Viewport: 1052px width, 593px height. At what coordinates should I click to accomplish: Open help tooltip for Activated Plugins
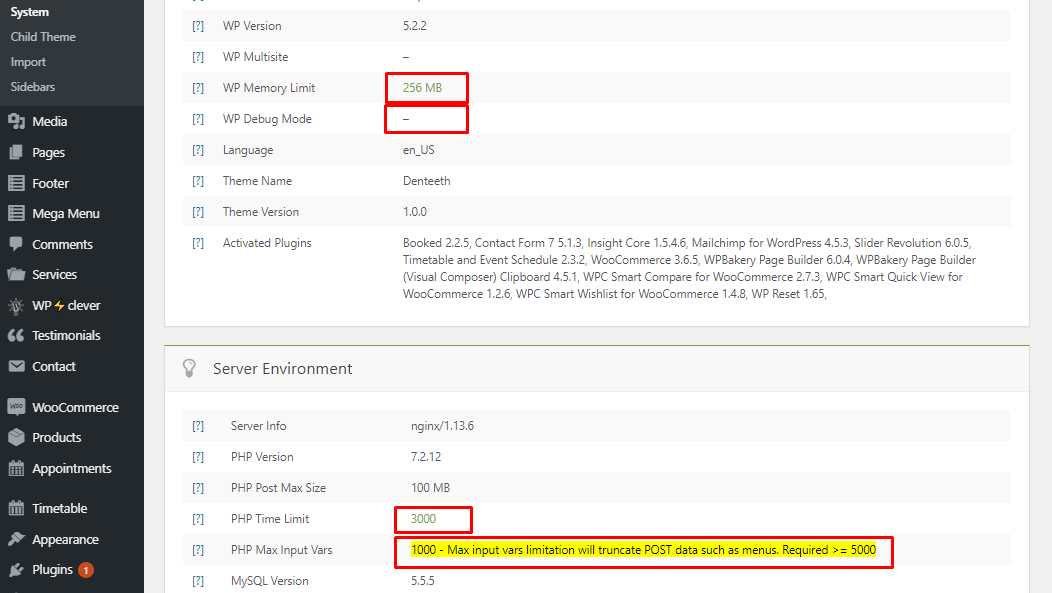coord(198,243)
